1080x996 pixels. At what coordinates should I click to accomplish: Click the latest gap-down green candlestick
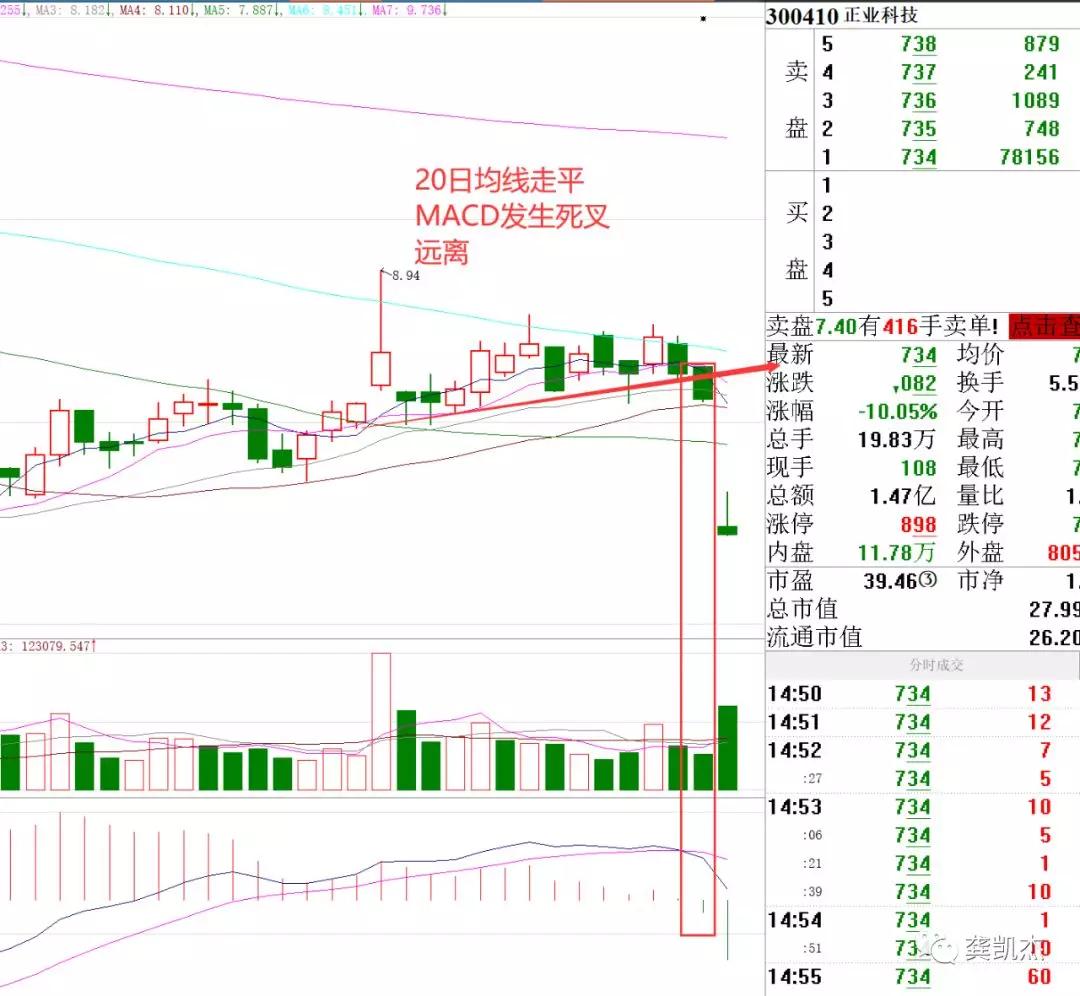tap(727, 514)
